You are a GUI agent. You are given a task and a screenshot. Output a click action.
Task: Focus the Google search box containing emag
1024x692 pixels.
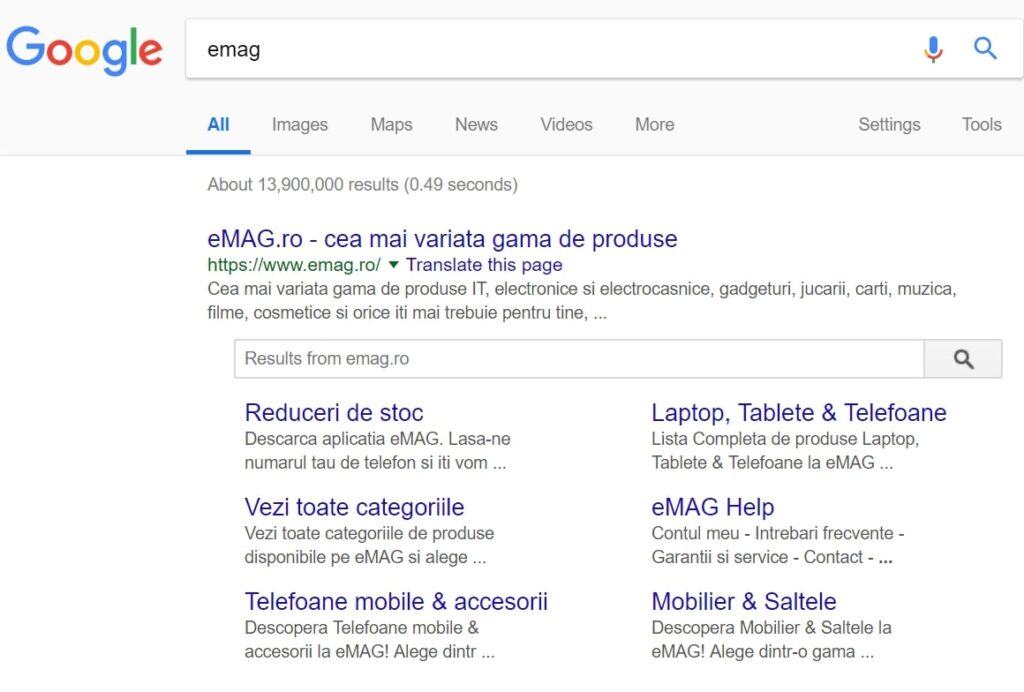[550, 49]
